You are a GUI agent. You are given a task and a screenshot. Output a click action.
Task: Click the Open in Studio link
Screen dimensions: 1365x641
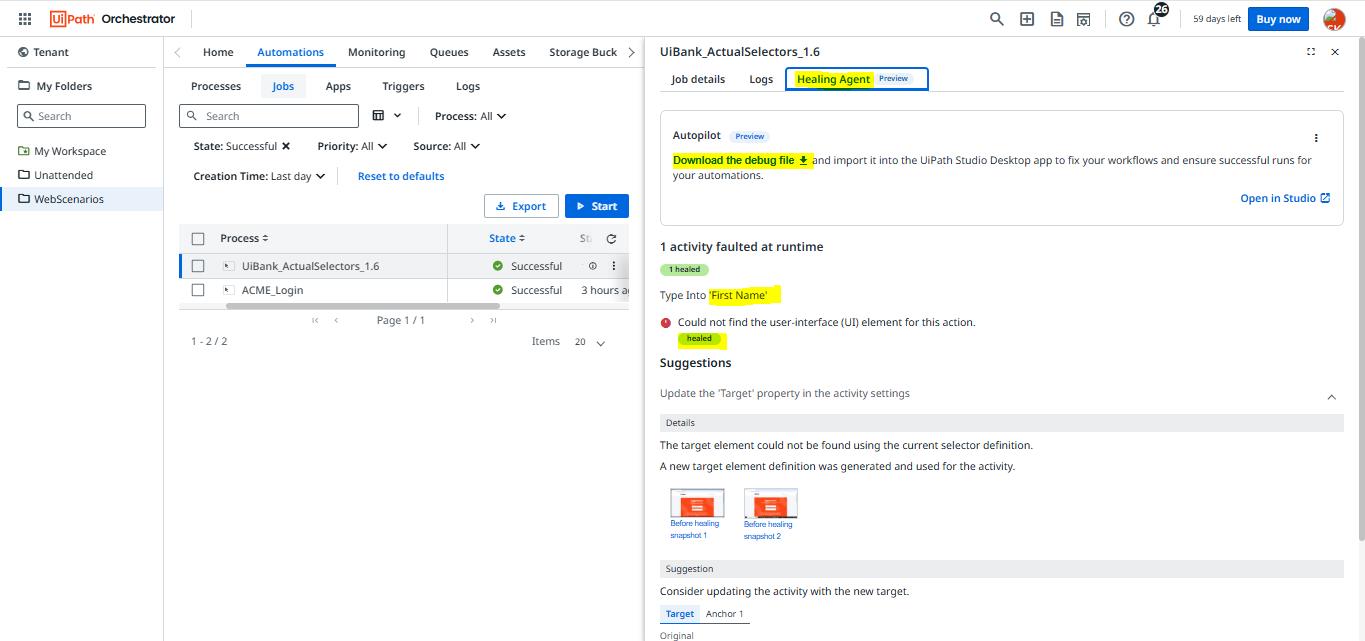(x=1284, y=198)
